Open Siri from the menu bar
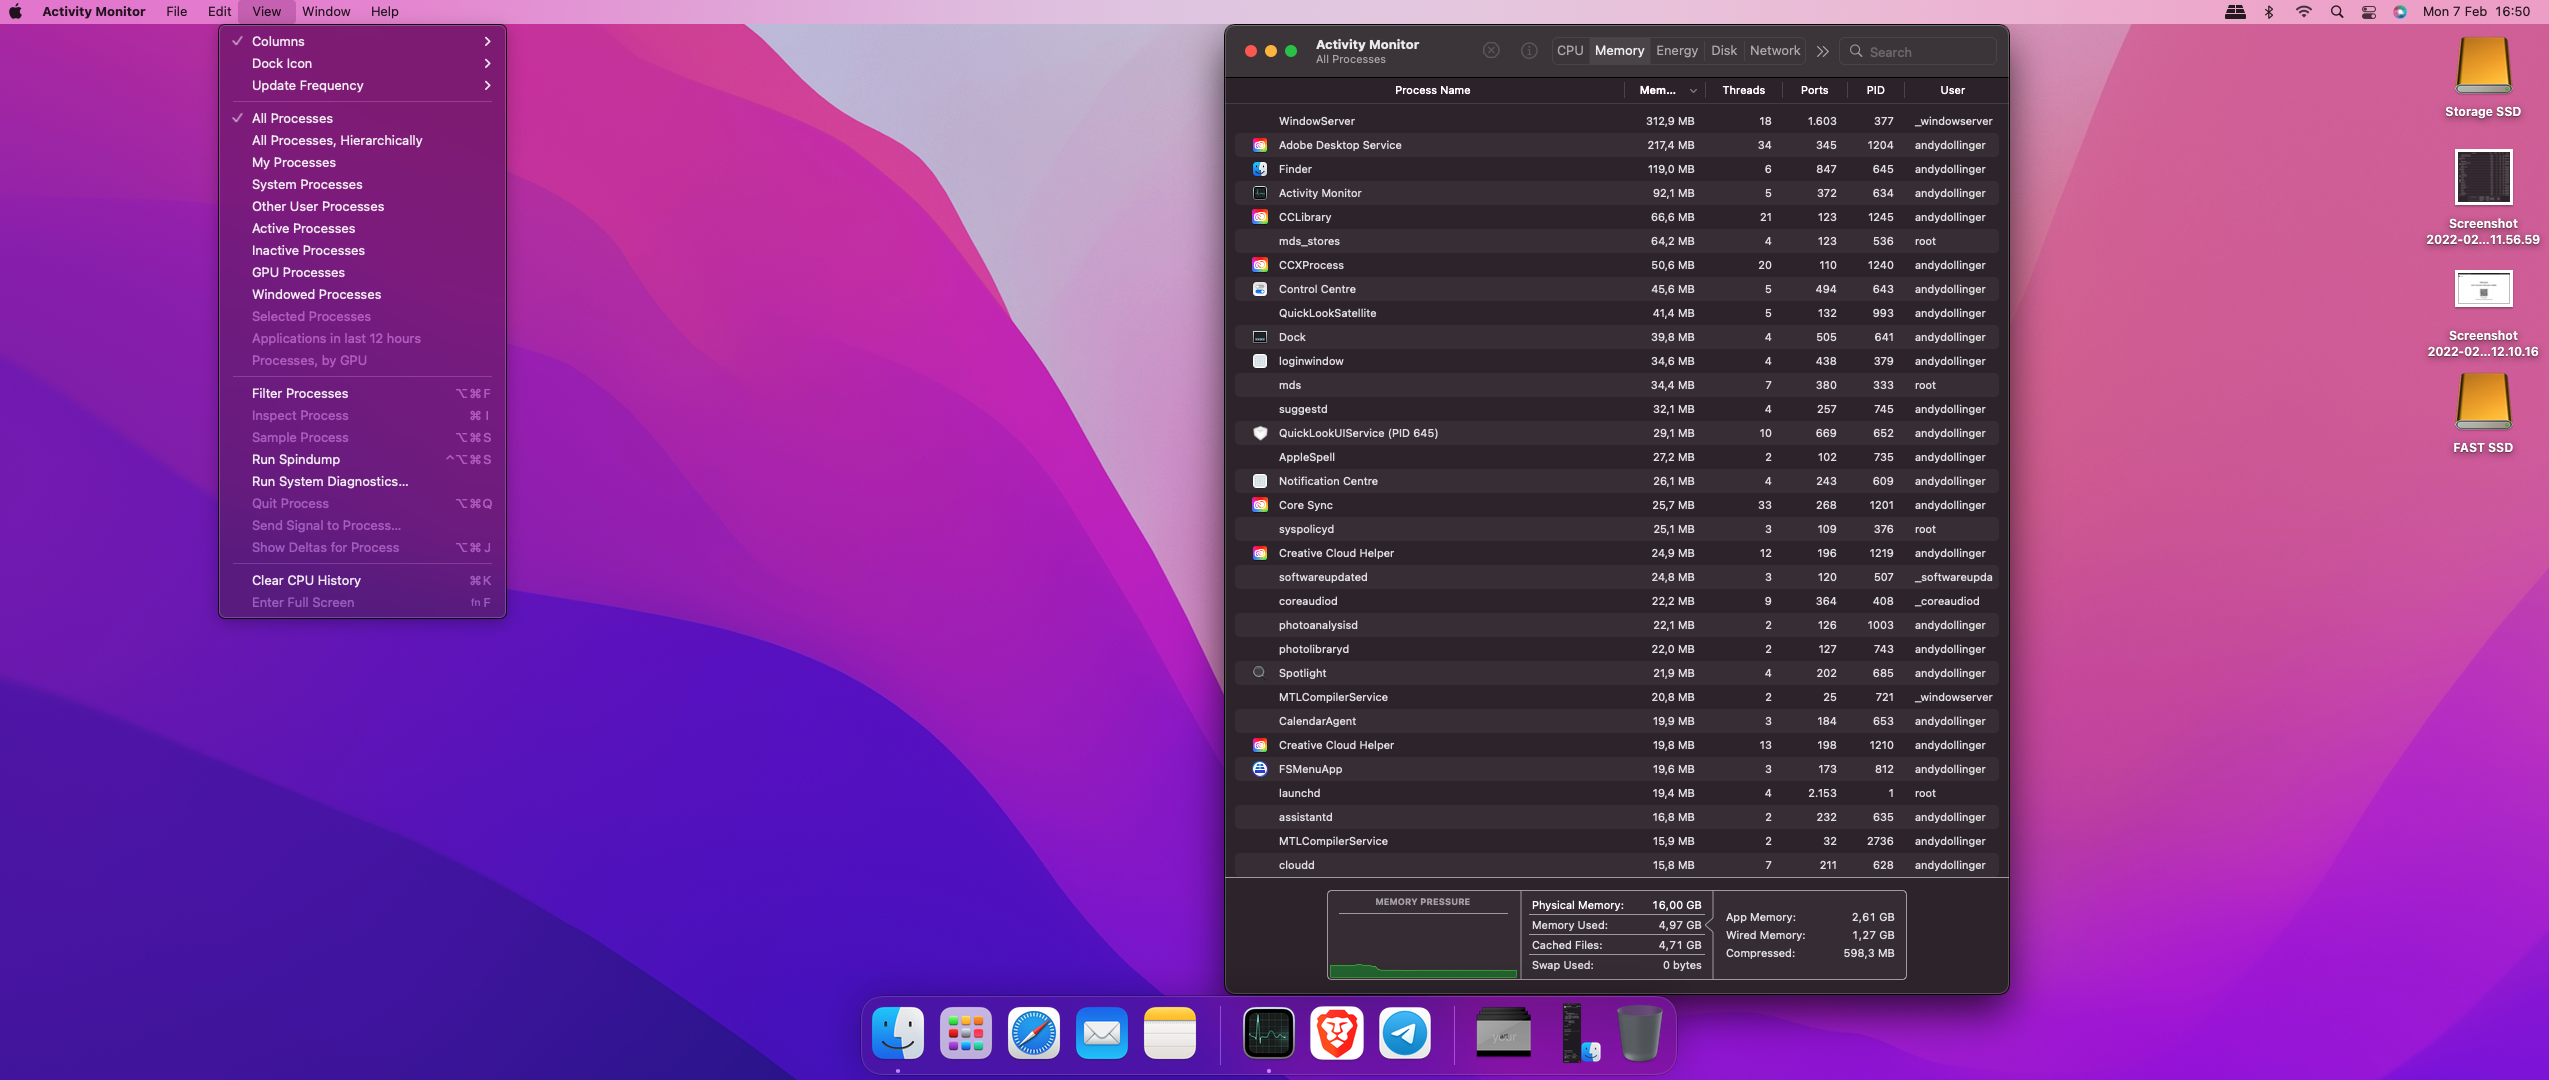Screen dimensions: 2549x1080 click(2400, 12)
